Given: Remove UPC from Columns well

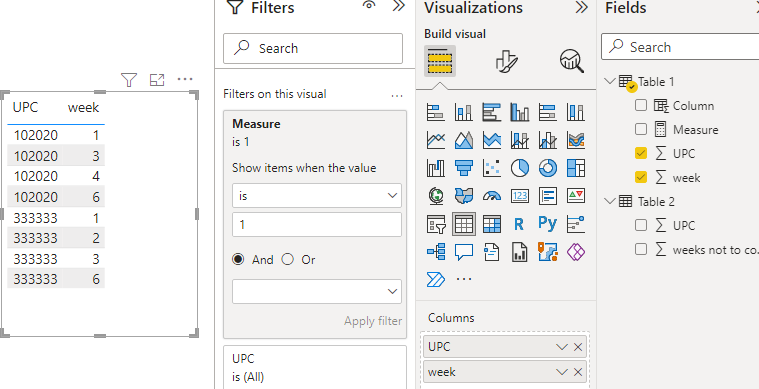Looking at the screenshot, I should [578, 346].
